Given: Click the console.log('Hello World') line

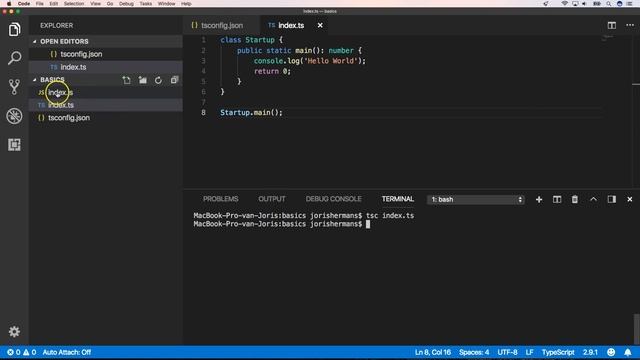Looking at the screenshot, I should [310, 61].
